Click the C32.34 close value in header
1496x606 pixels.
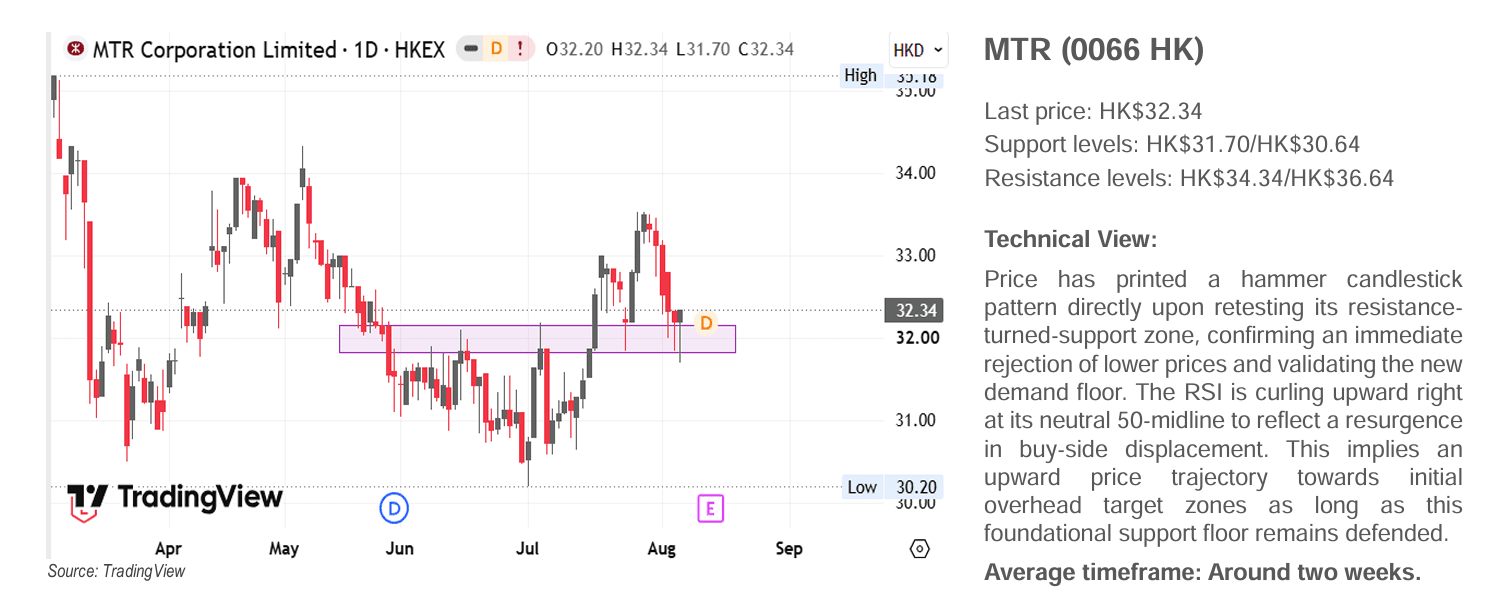tap(766, 49)
